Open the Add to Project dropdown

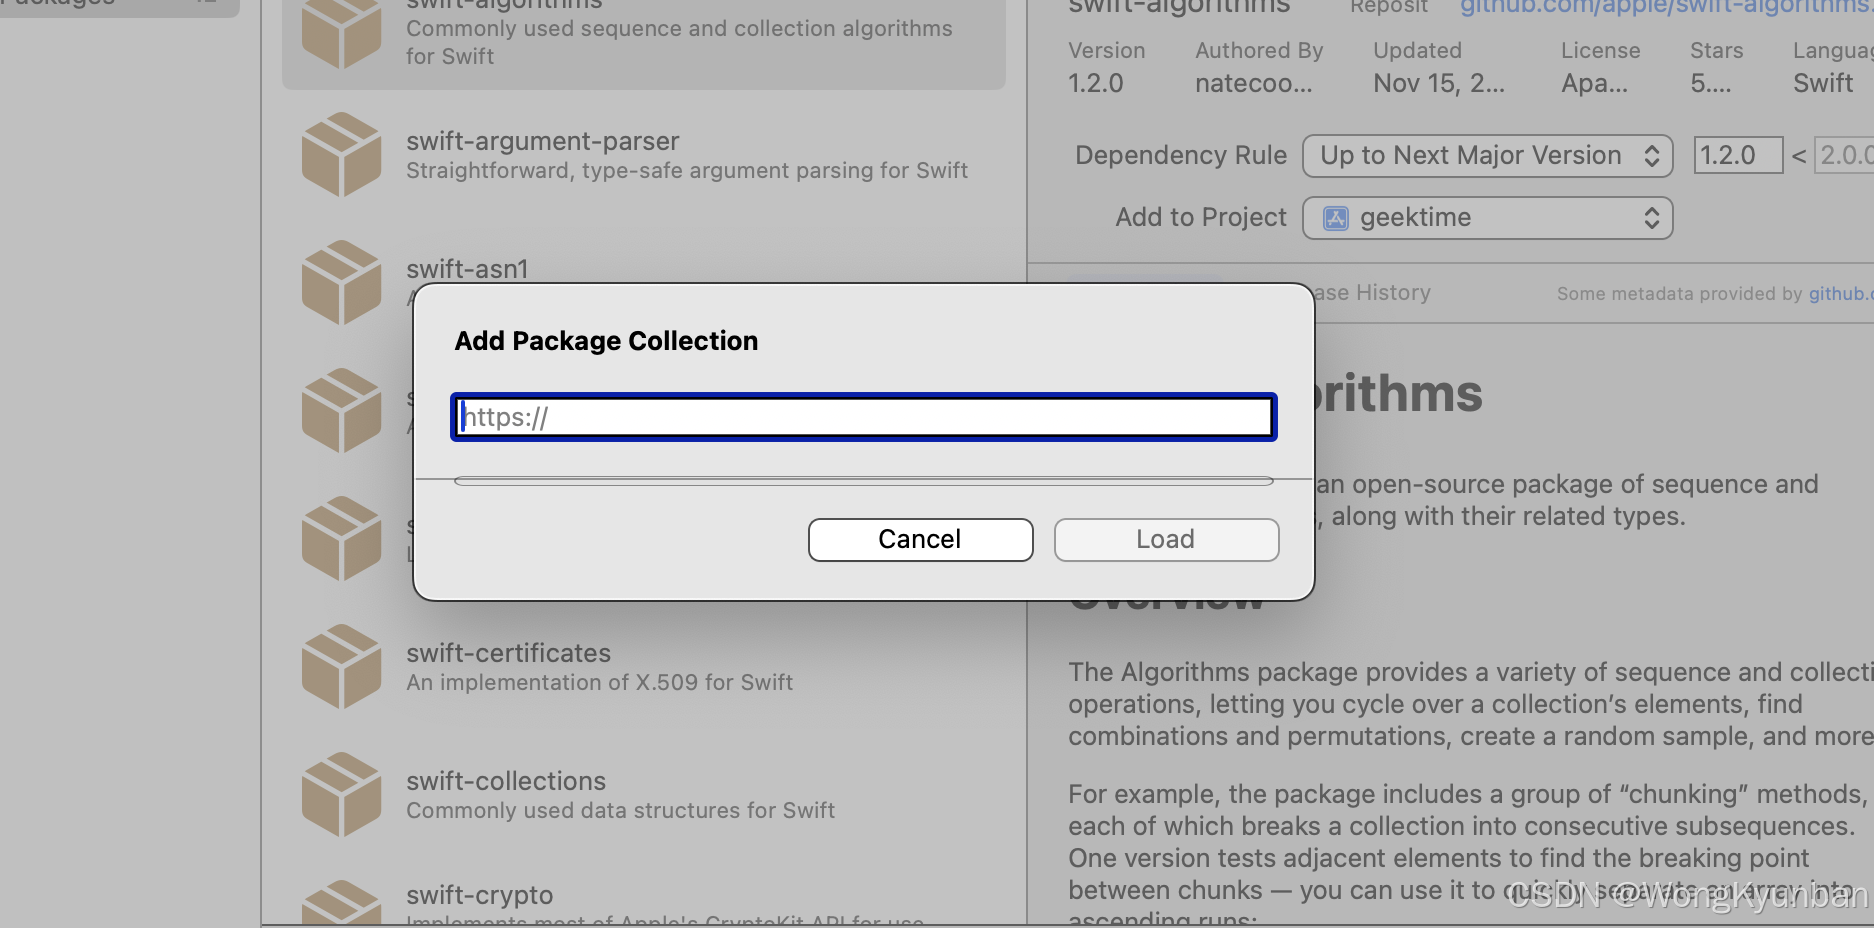coord(1487,218)
